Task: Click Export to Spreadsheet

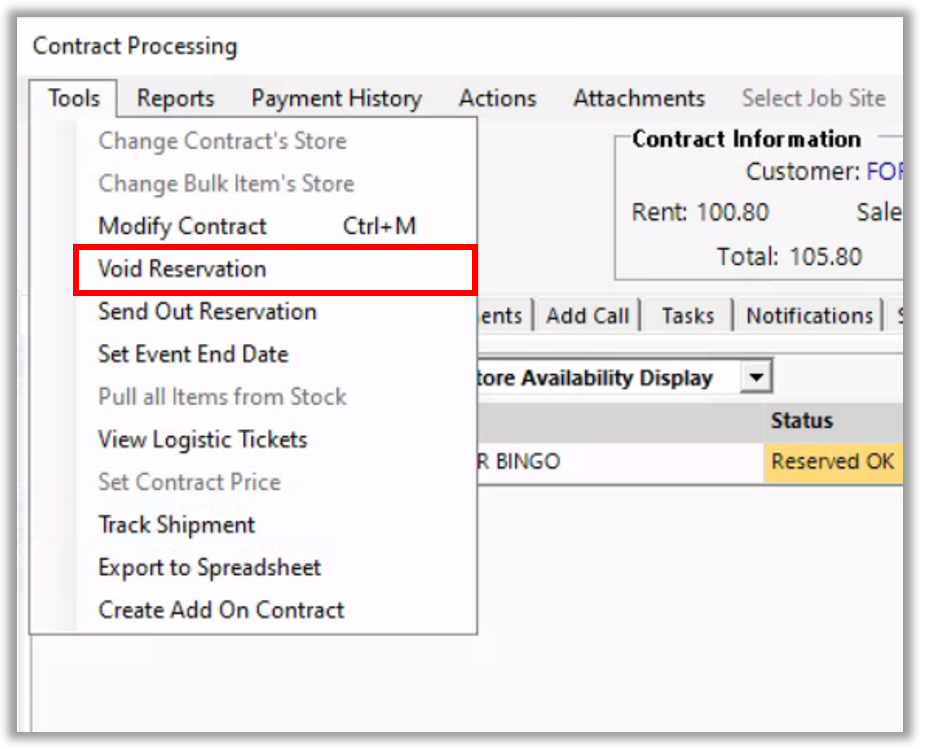Action: point(209,567)
